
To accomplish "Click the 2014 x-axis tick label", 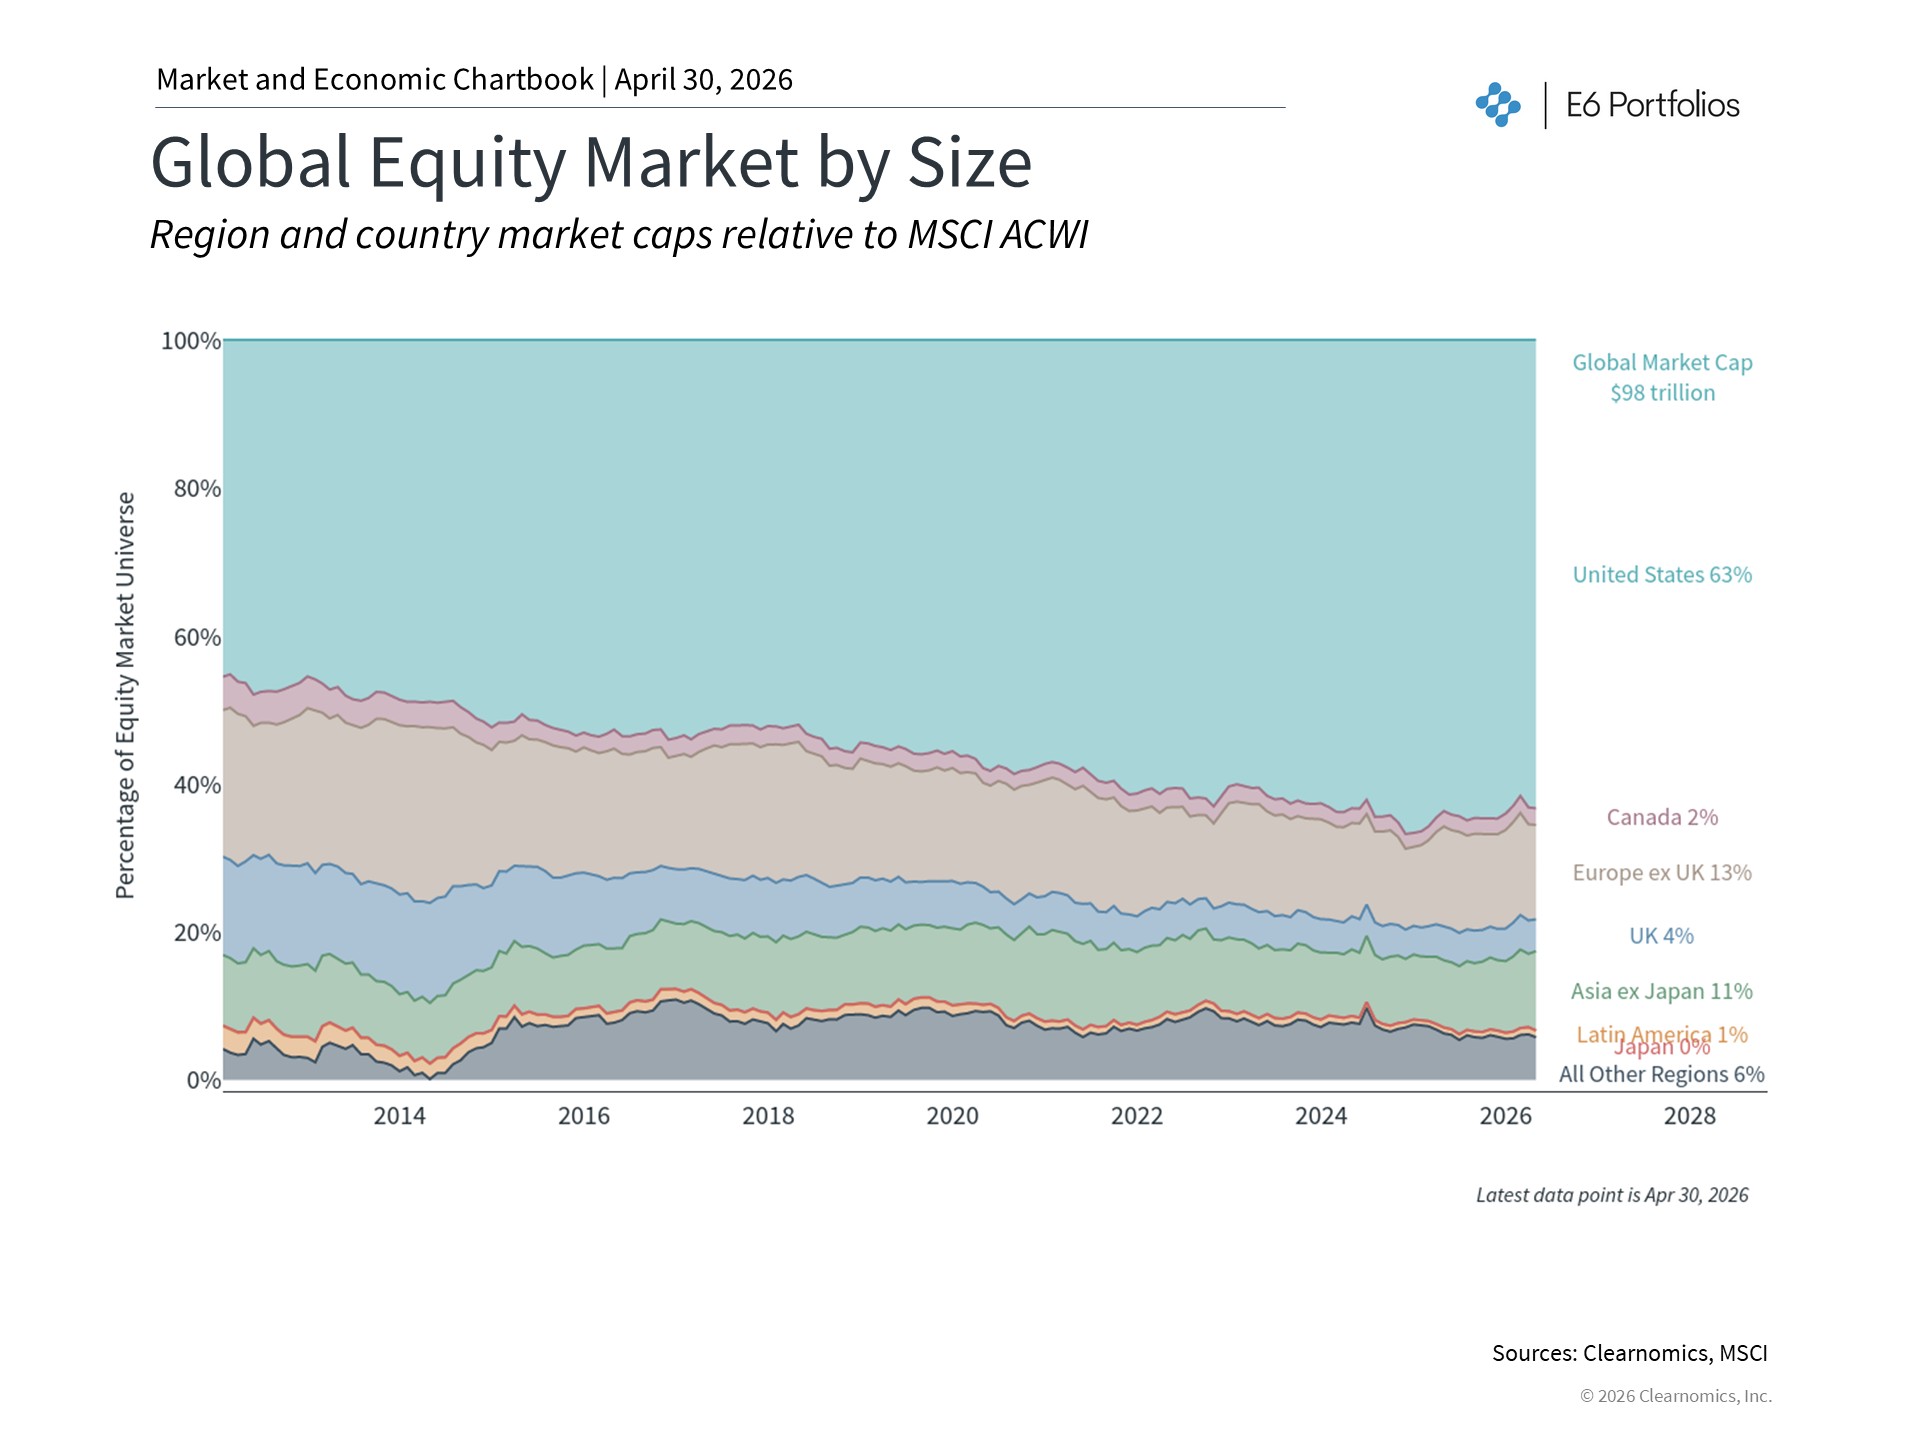I will coord(399,1116).
